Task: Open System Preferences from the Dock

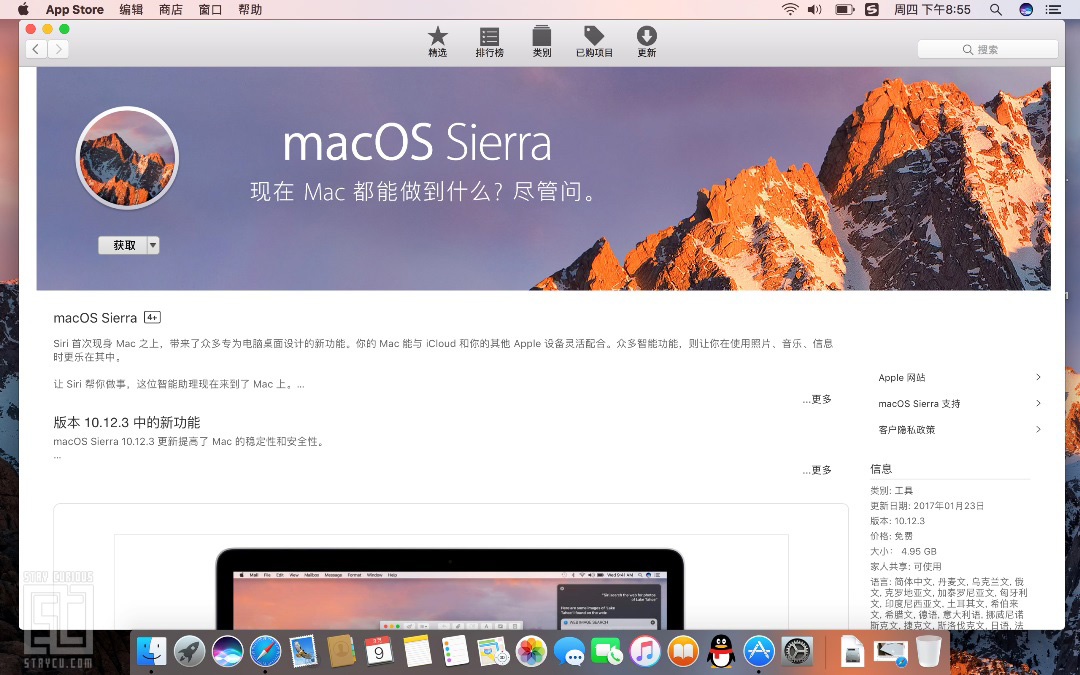Action: coord(798,651)
